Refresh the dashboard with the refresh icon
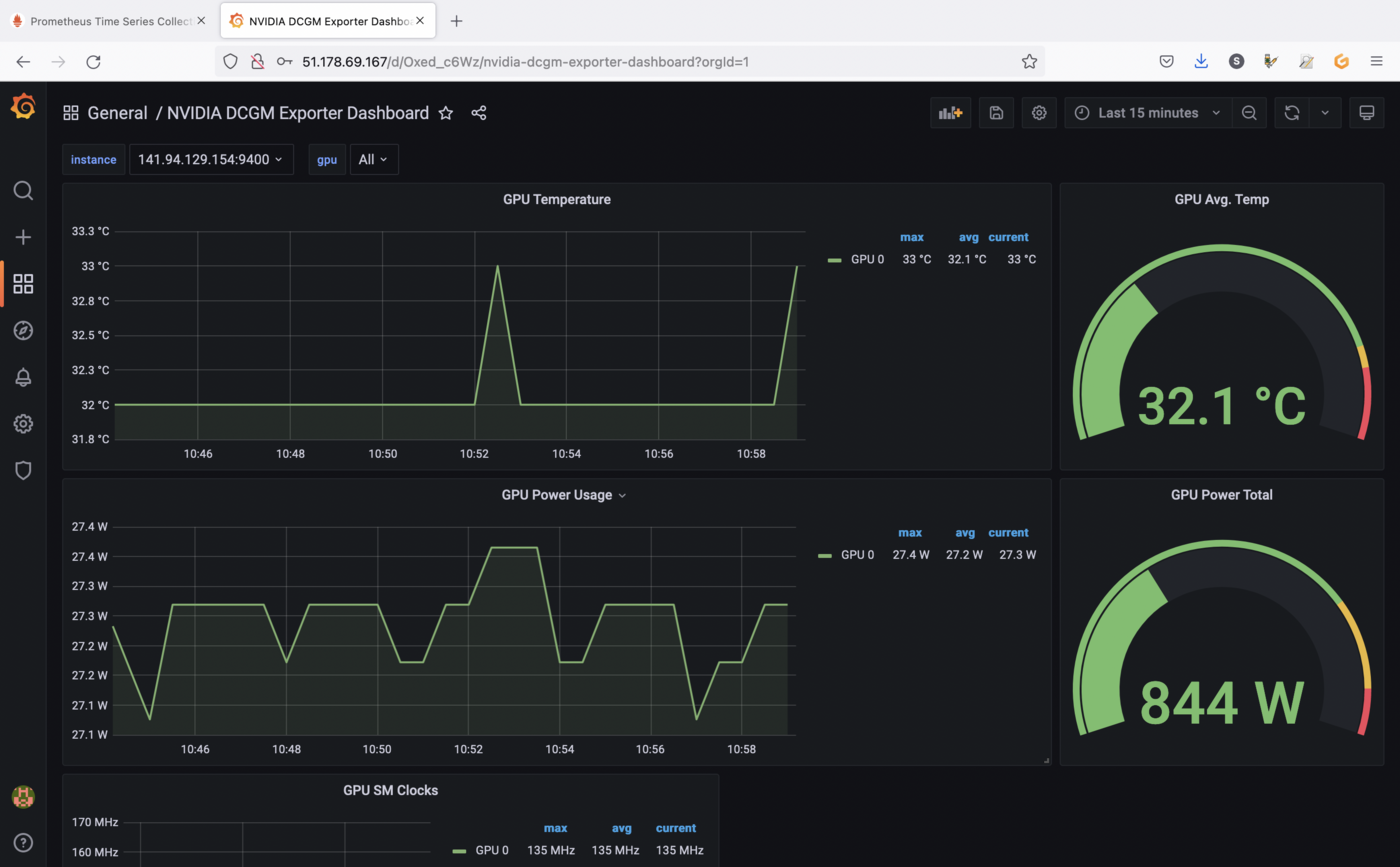1400x867 pixels. [x=1292, y=112]
